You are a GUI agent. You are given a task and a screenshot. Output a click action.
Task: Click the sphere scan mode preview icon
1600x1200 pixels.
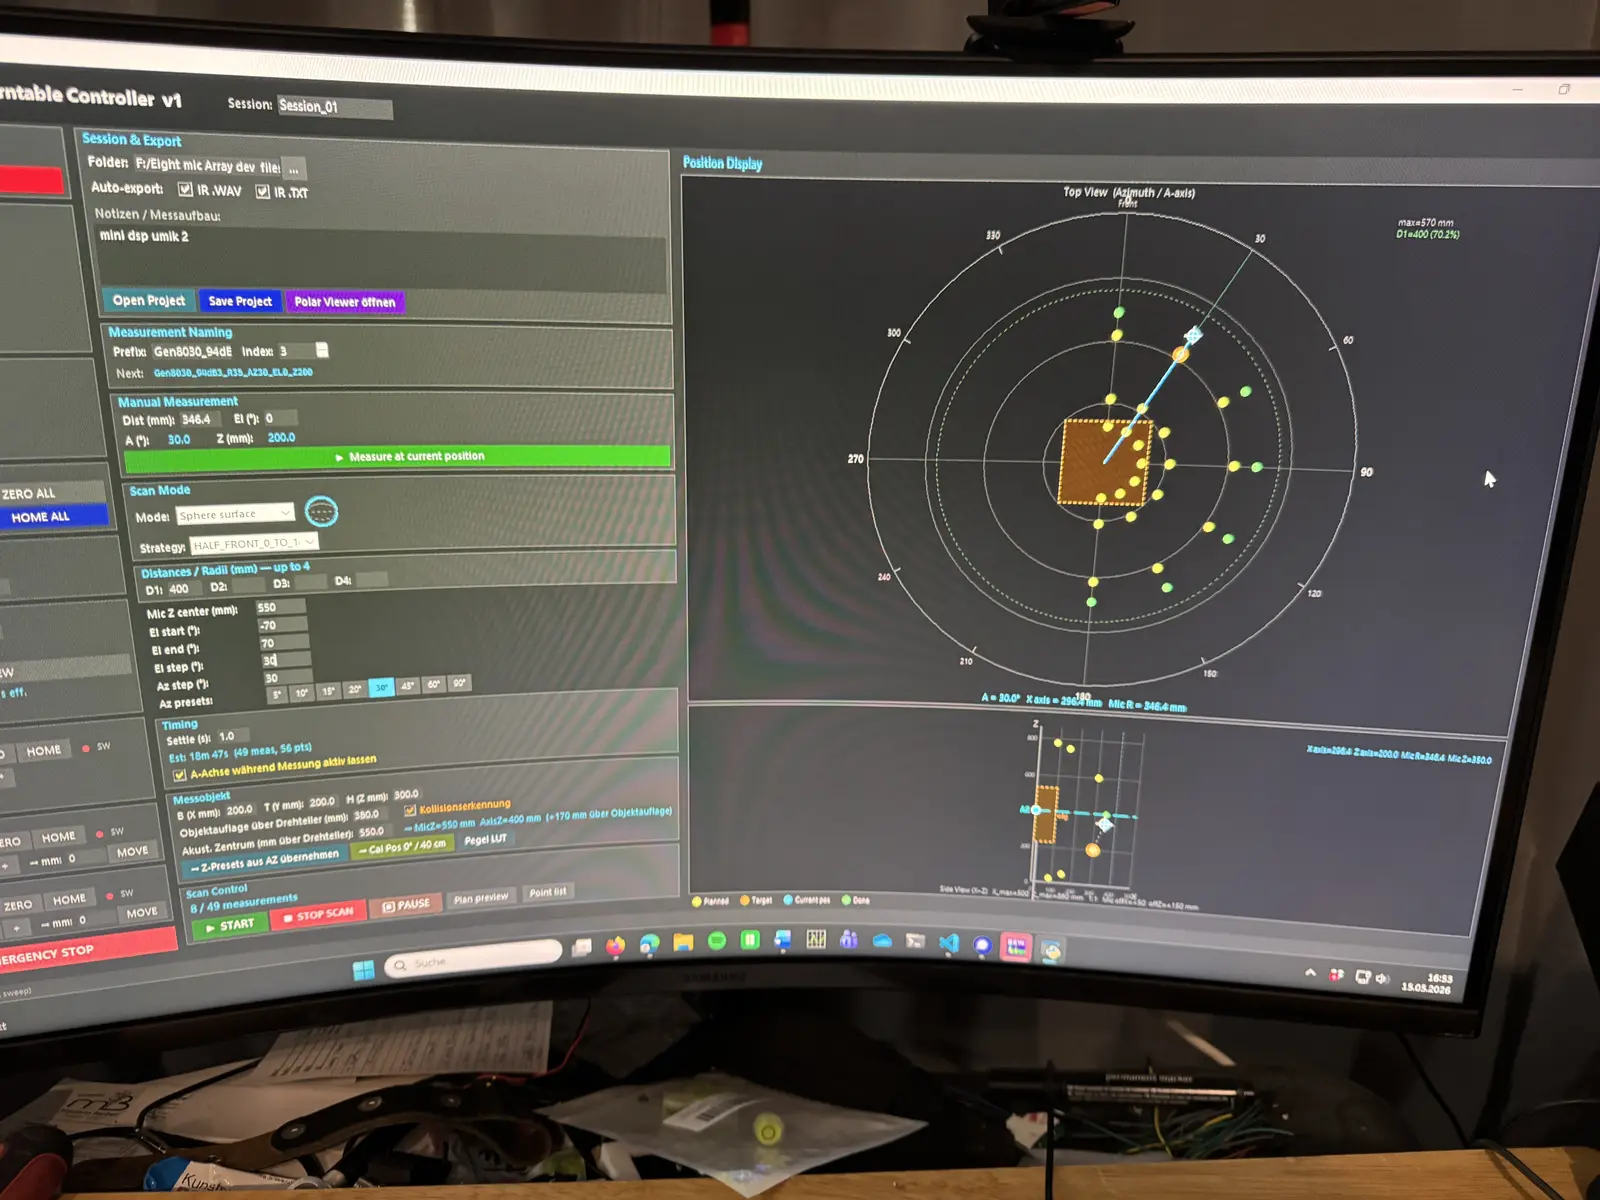coord(321,511)
